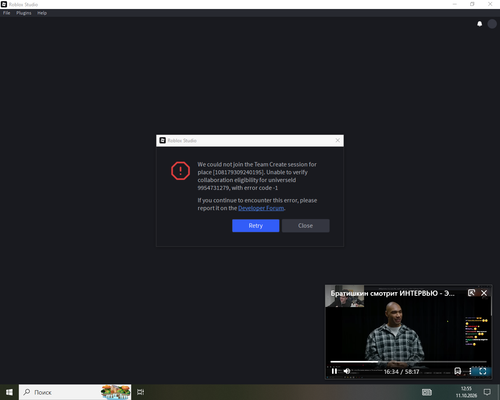Open Task View on the taskbar
The width and height of the screenshot is (500, 400).
141,392
